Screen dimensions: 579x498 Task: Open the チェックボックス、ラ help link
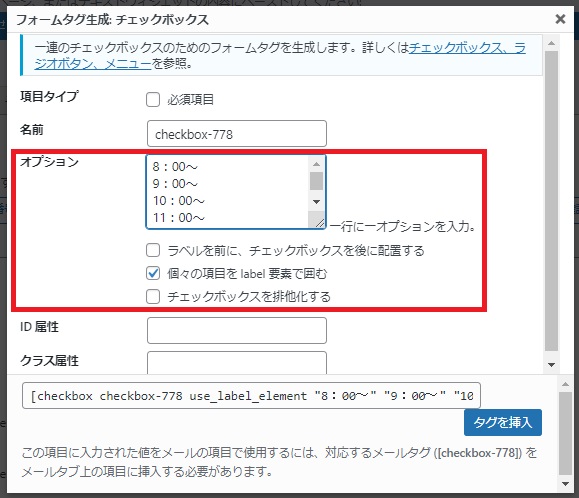pos(467,48)
